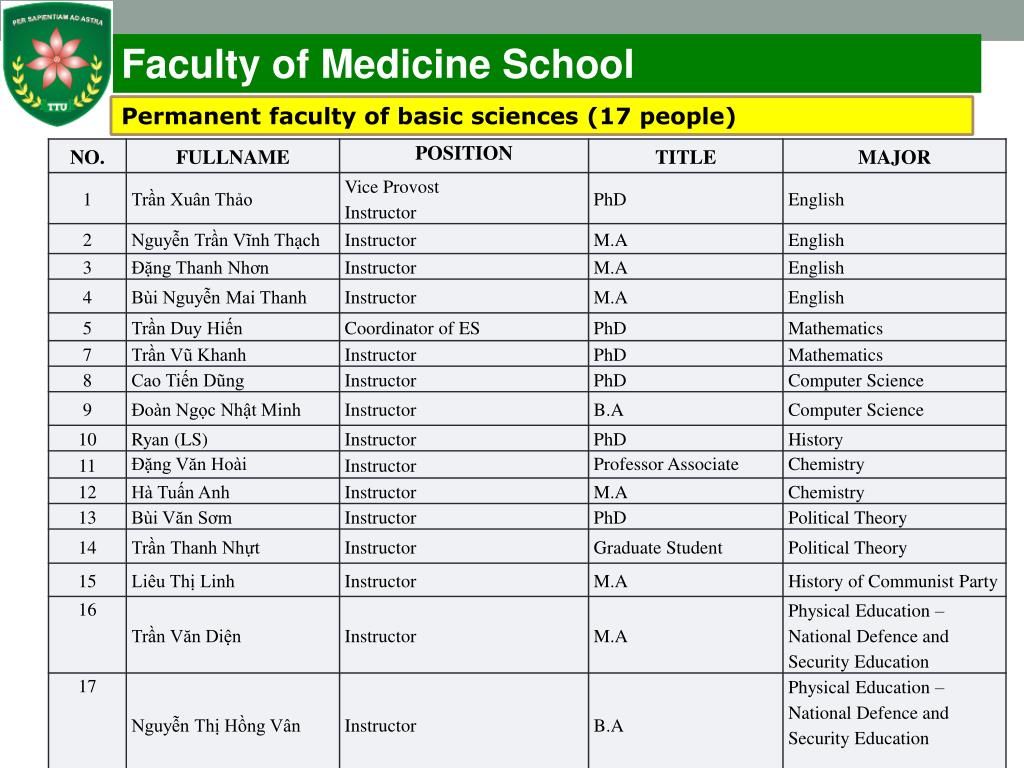Select the name 'Trần Văn Diện'

coord(186,636)
